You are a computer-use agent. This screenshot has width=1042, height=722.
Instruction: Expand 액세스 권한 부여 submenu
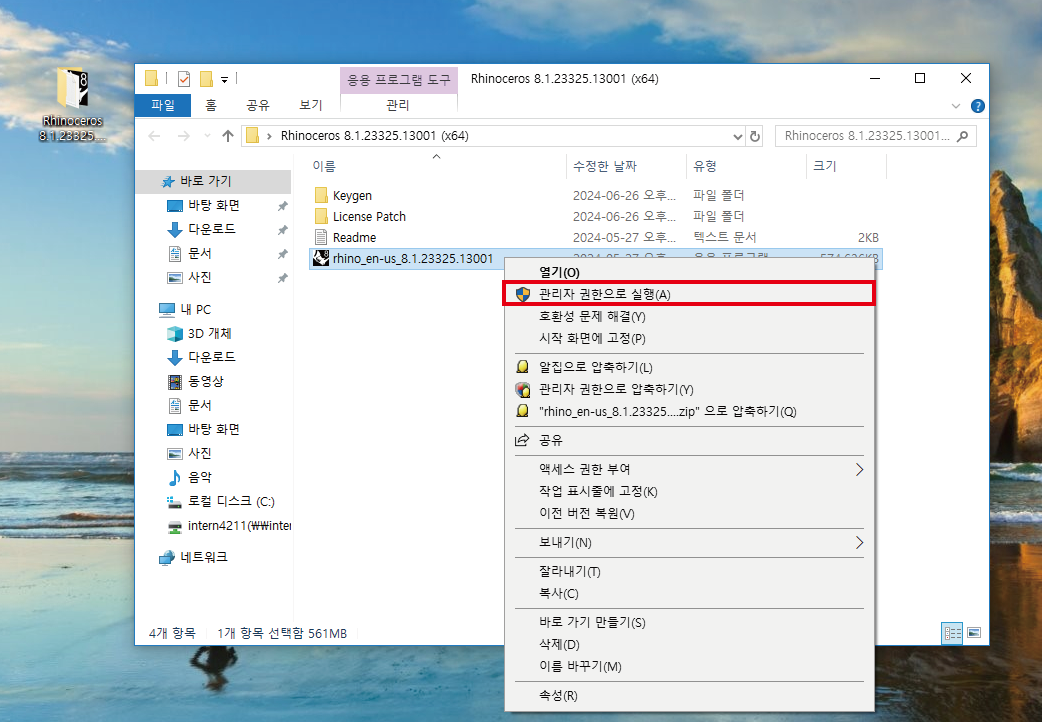click(x=689, y=469)
